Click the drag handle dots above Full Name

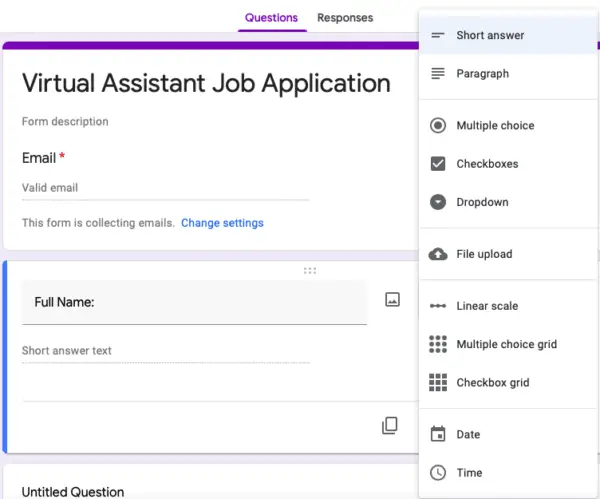point(310,270)
